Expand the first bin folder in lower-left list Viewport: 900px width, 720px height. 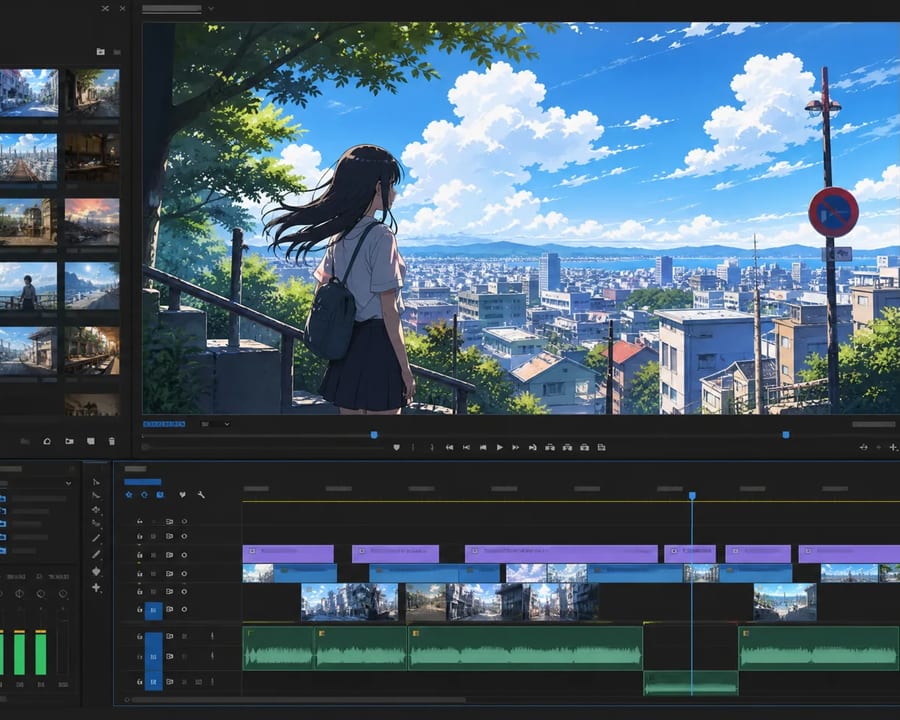coord(3,498)
